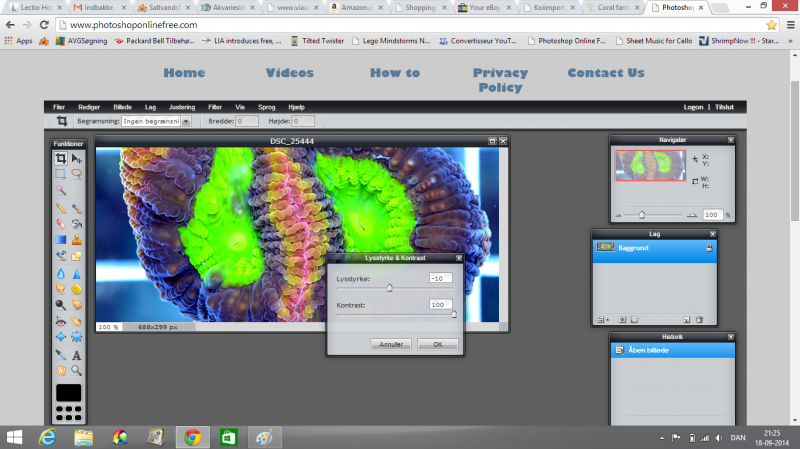Choose the Zoom magnifier tool
The image size is (800, 449).
76,370
